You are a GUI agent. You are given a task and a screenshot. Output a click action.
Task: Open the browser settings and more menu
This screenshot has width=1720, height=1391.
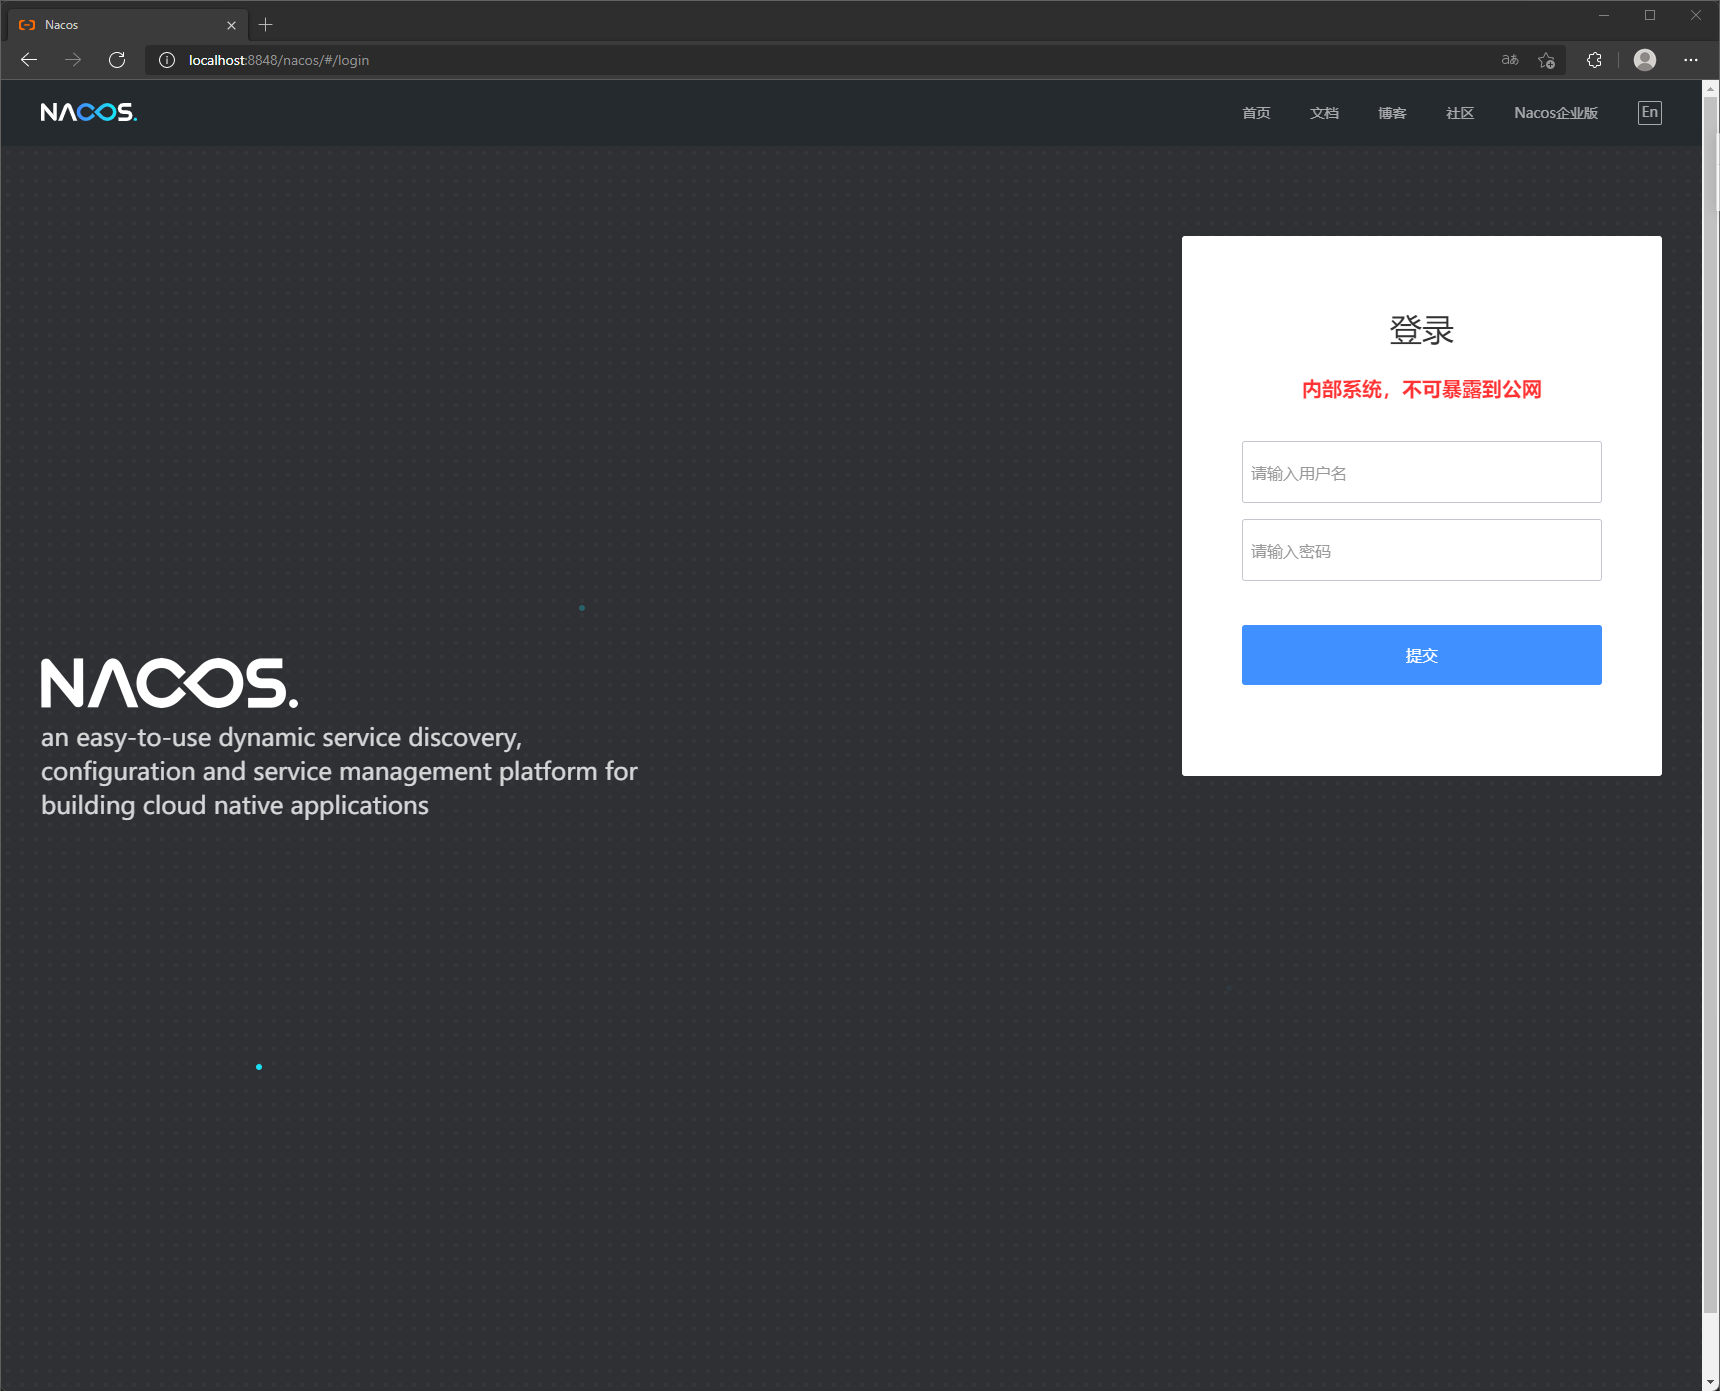pos(1691,60)
